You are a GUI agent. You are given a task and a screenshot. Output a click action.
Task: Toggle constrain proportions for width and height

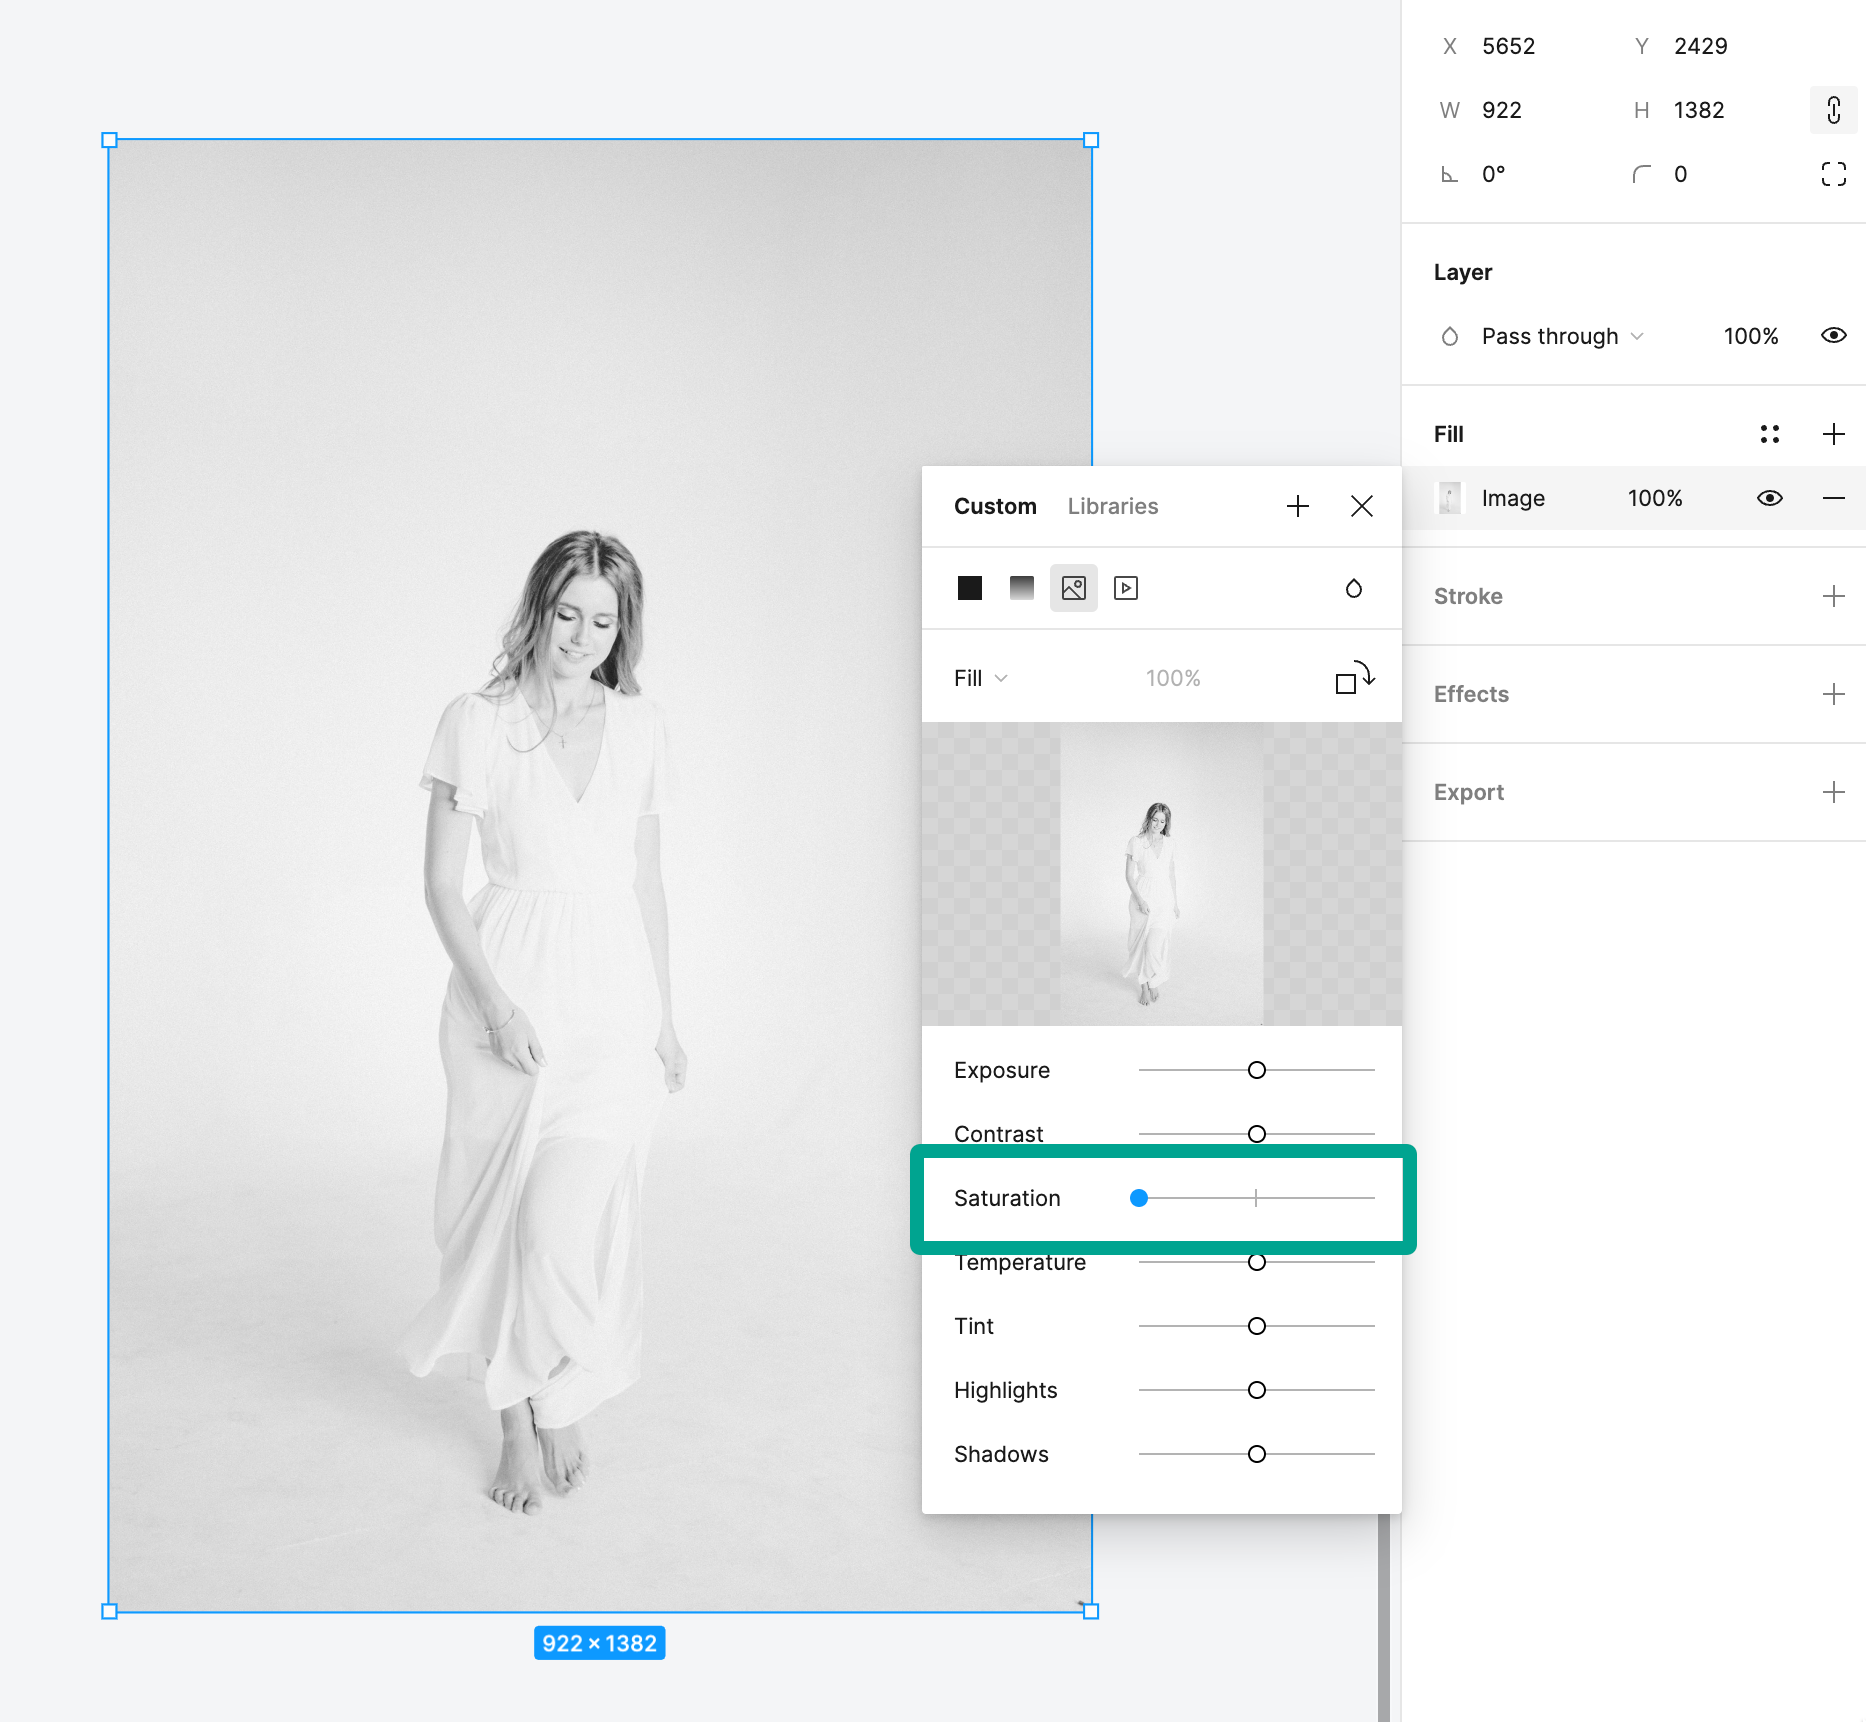(1833, 110)
